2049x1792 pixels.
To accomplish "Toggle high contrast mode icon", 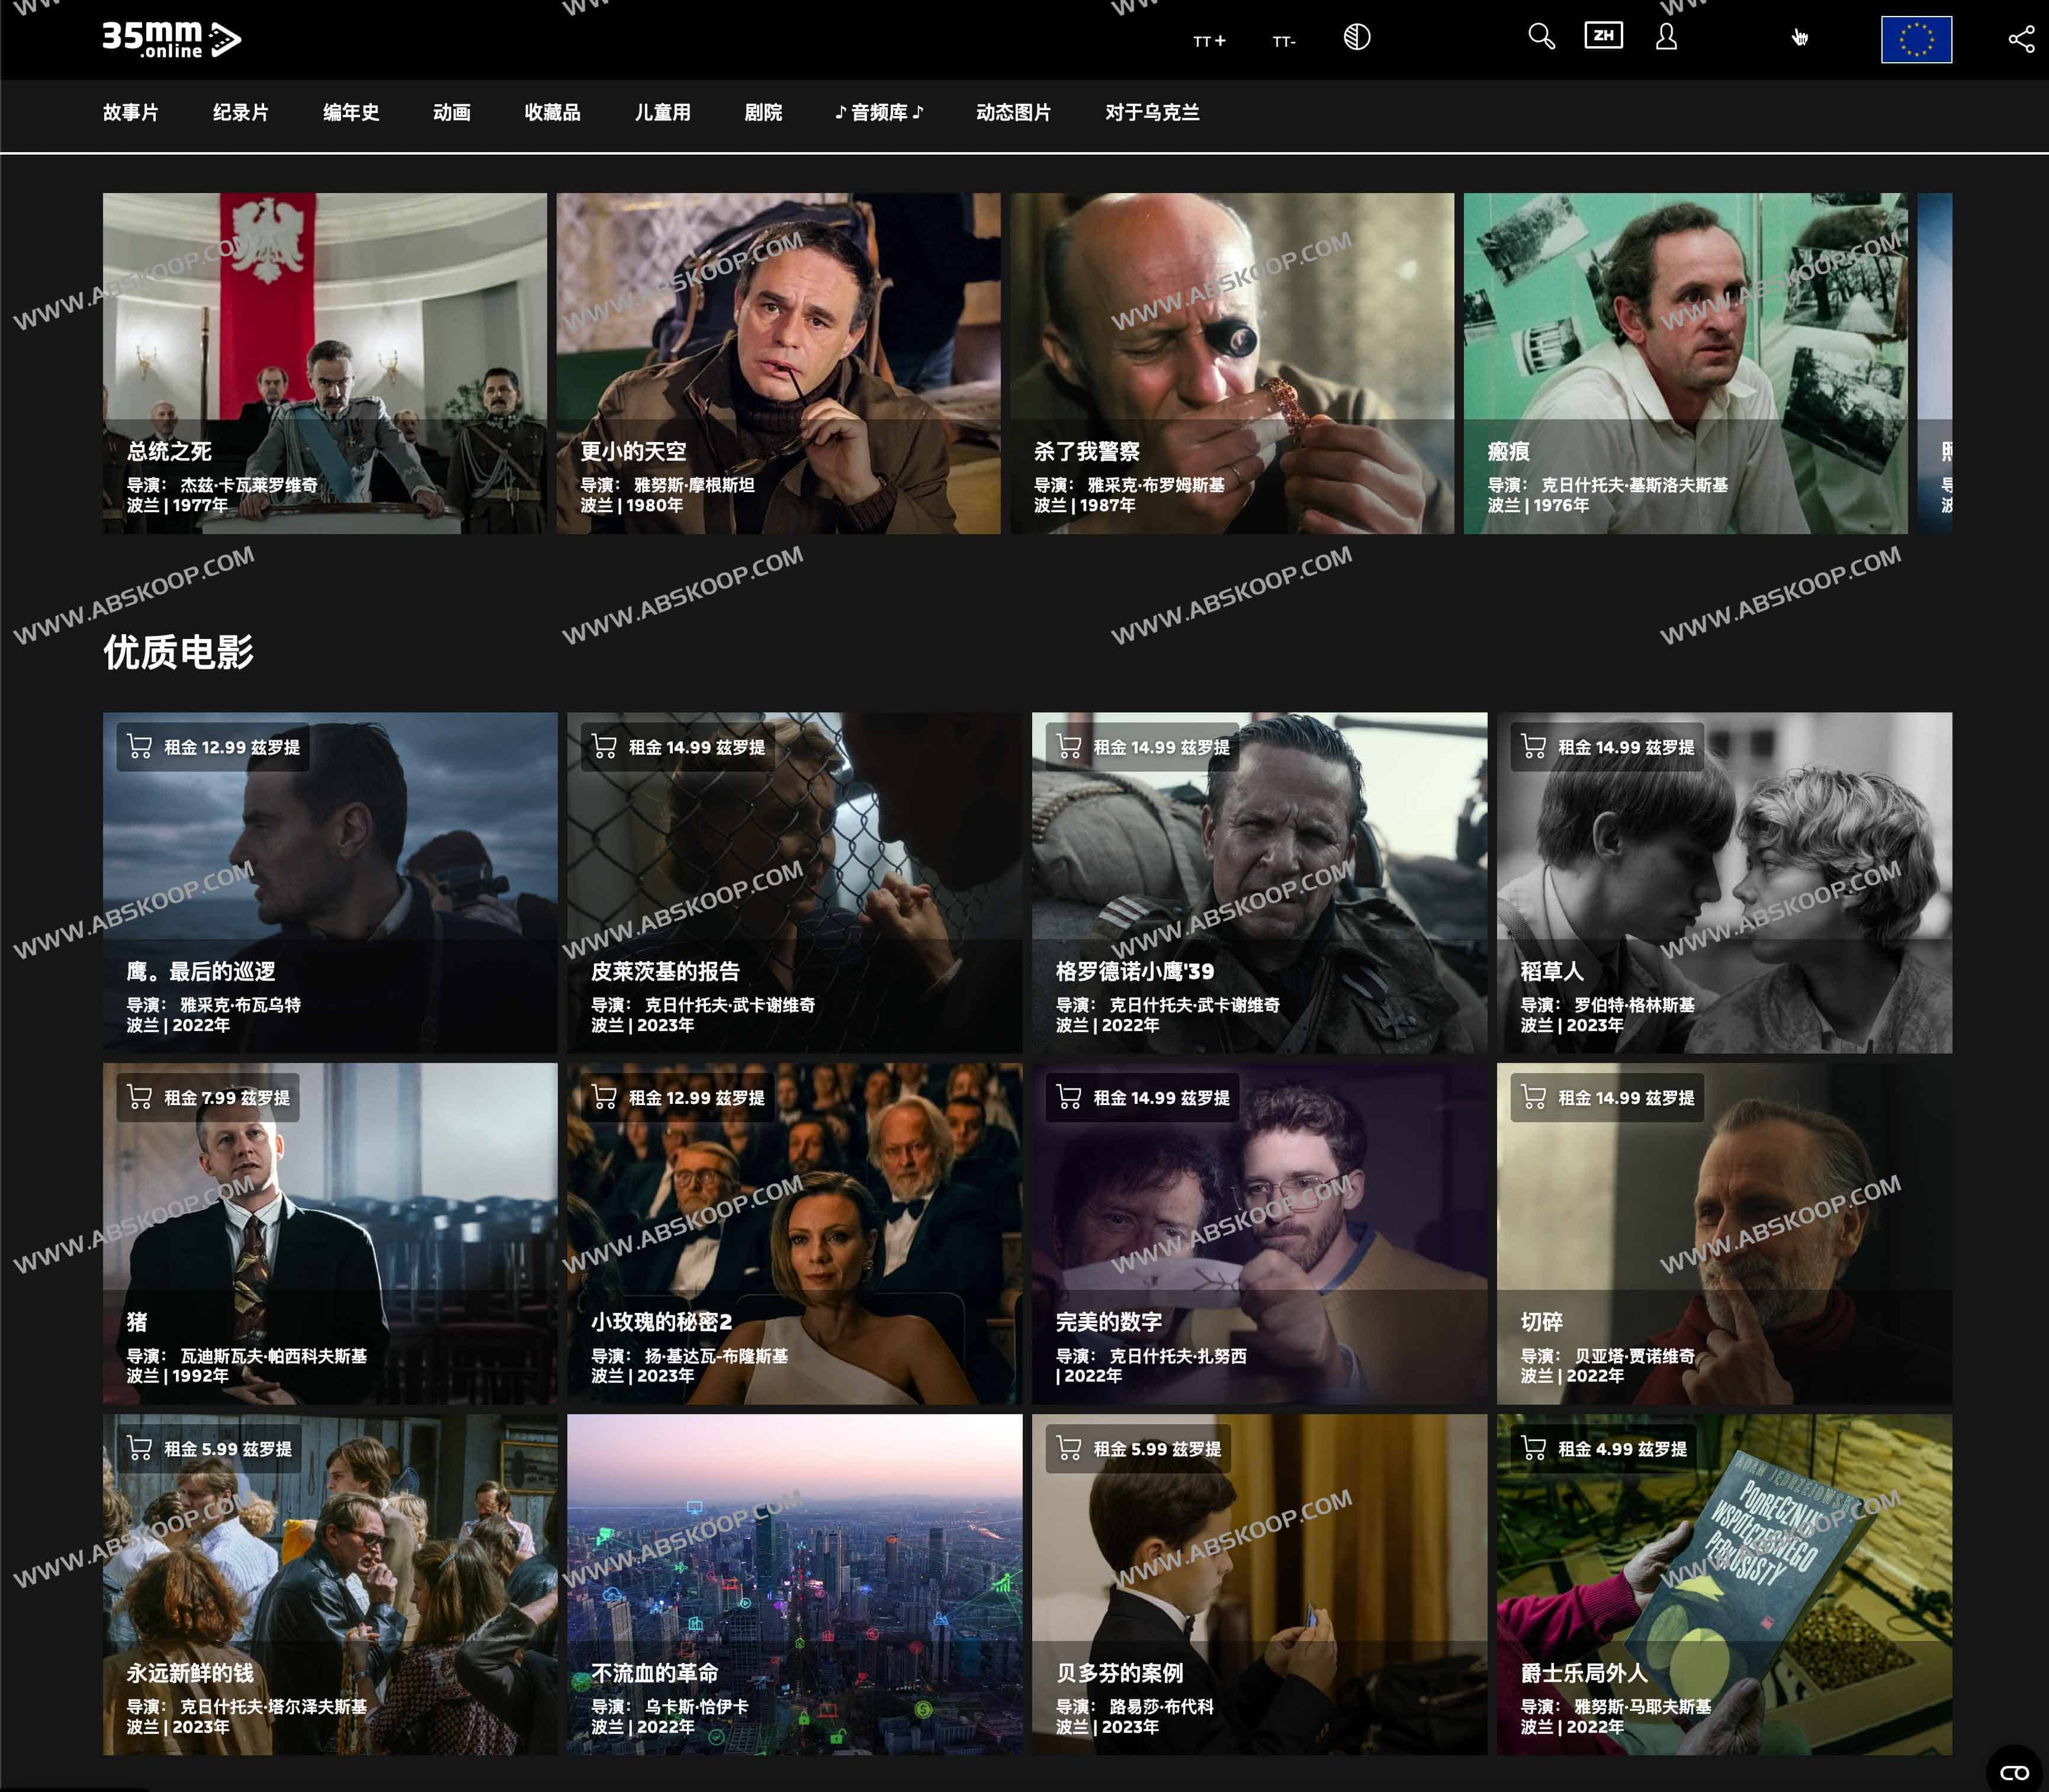I will (x=1357, y=38).
